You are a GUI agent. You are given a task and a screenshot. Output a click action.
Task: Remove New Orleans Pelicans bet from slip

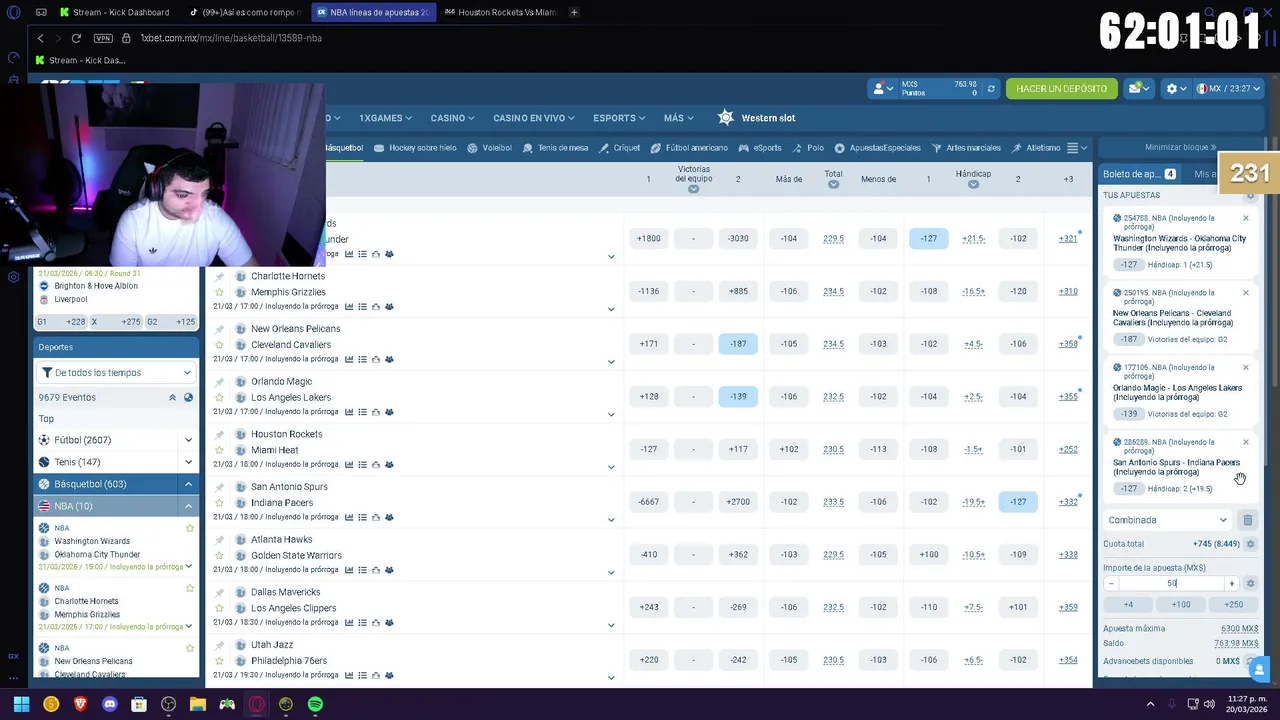[x=1245, y=293]
